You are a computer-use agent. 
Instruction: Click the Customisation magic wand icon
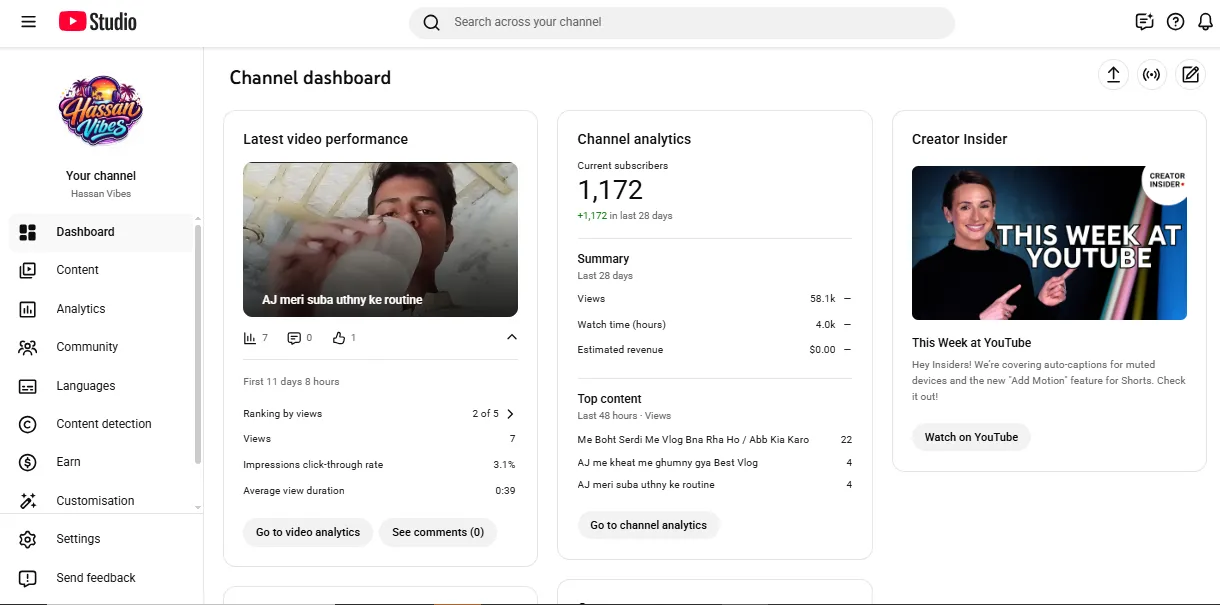click(28, 501)
